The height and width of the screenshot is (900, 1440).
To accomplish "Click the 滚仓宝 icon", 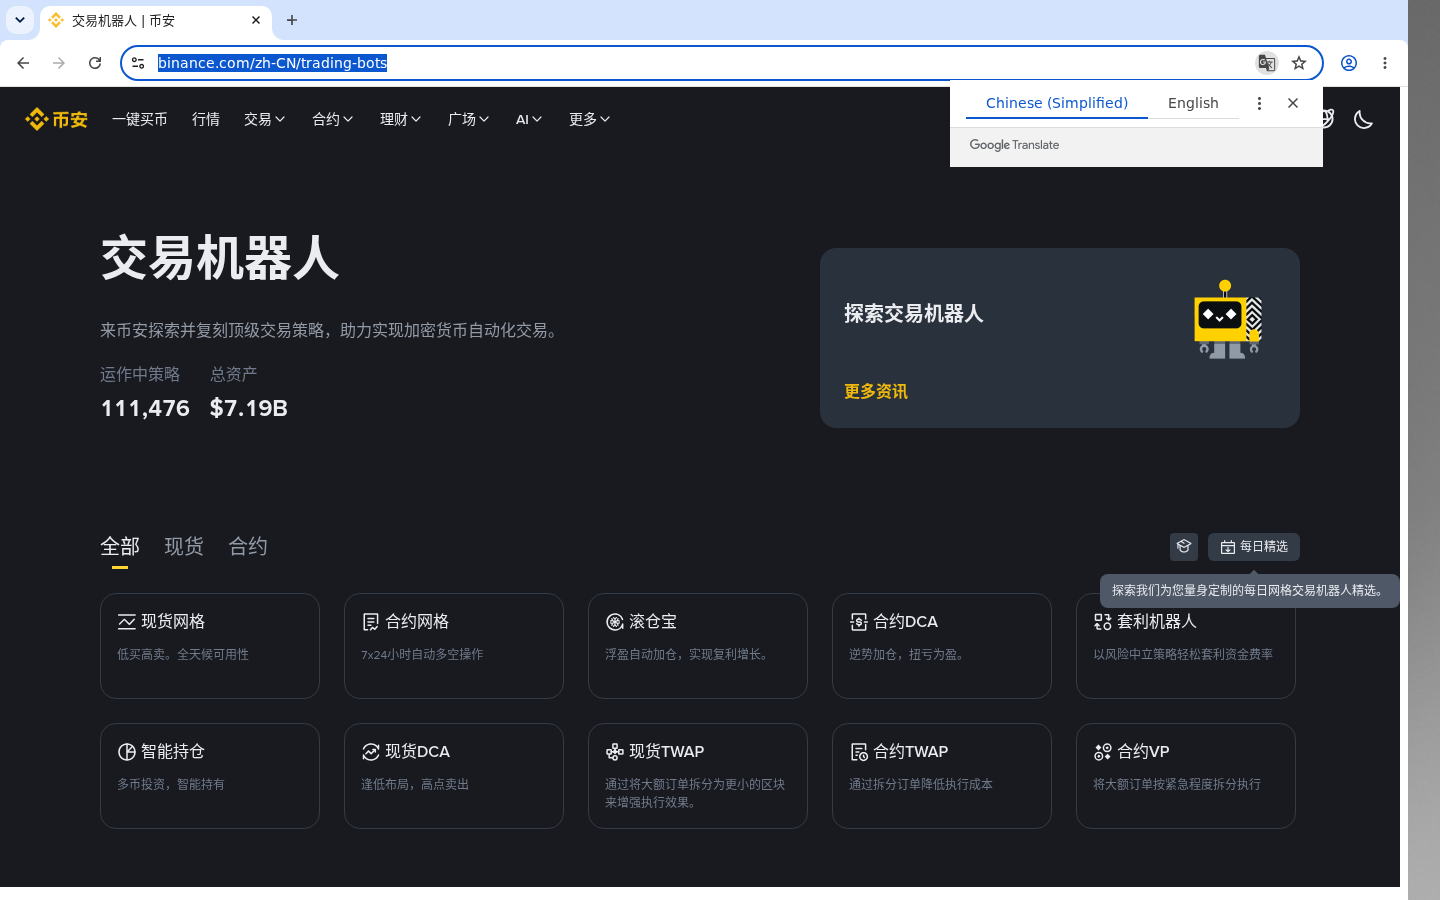I will 615,622.
